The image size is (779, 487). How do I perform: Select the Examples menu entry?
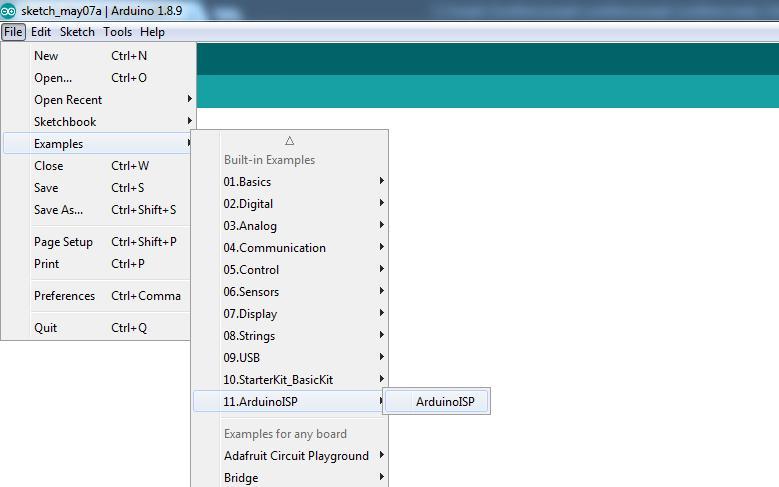coord(97,144)
